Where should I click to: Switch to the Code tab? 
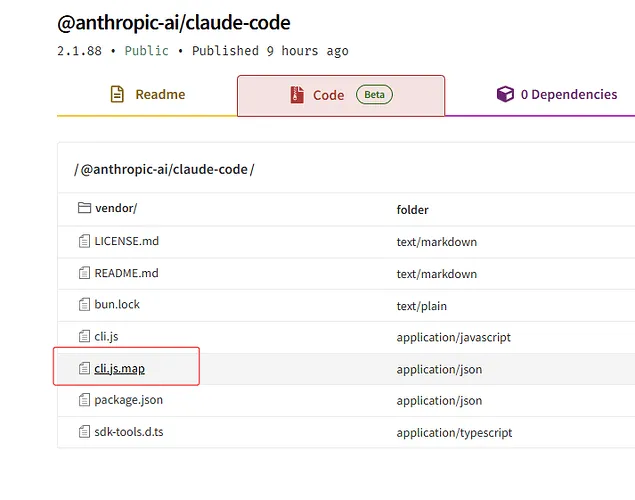tap(328, 95)
